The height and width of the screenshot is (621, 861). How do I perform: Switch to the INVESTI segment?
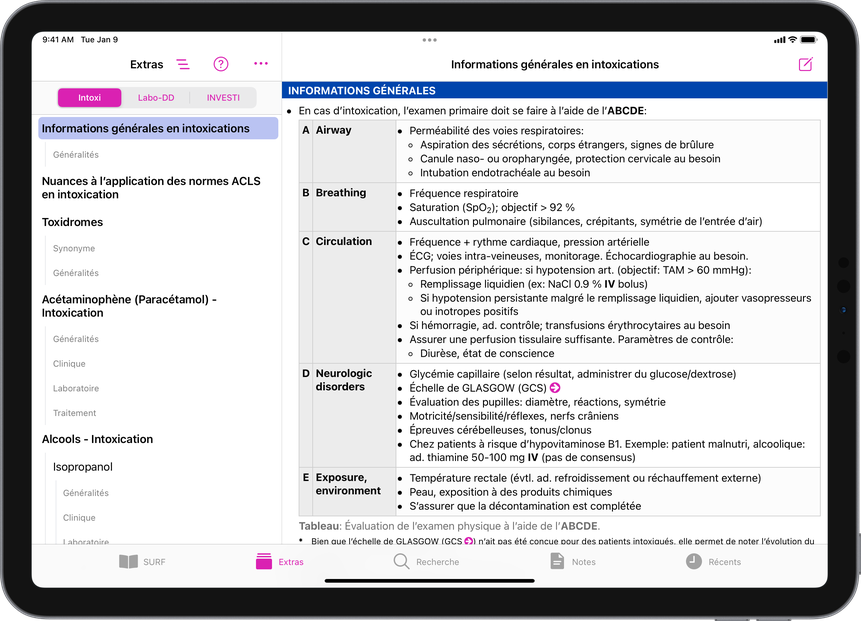click(x=223, y=98)
